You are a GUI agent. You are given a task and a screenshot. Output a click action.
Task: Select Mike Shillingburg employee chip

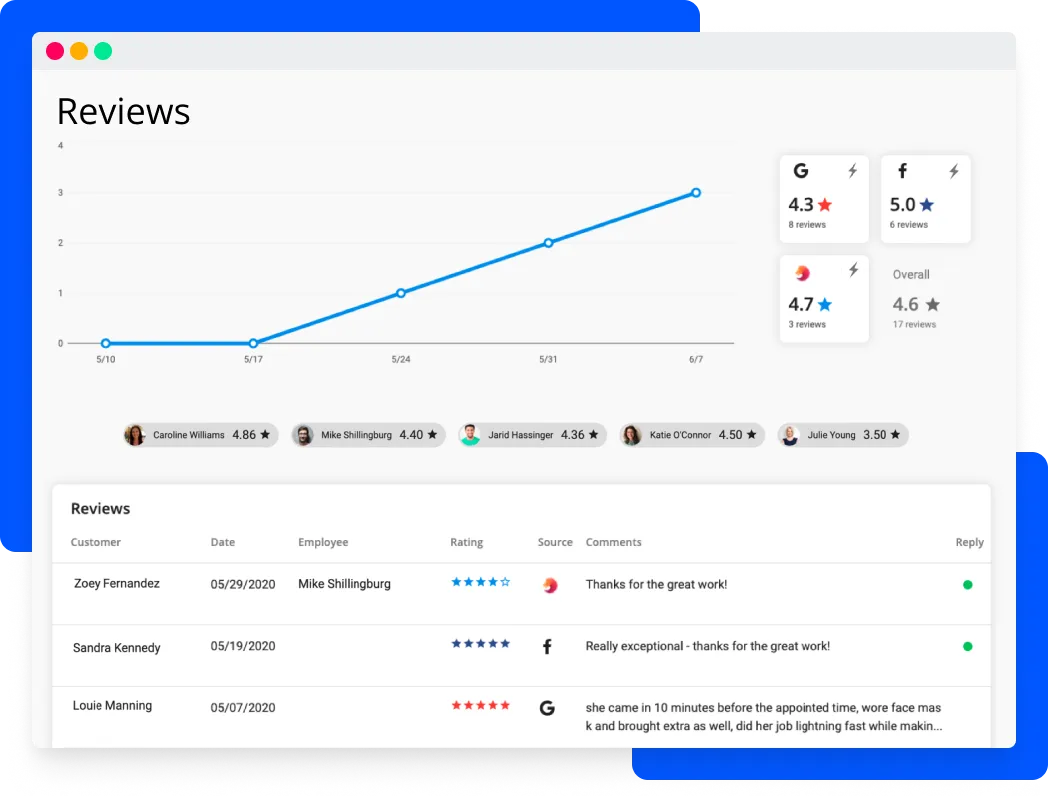pos(367,435)
